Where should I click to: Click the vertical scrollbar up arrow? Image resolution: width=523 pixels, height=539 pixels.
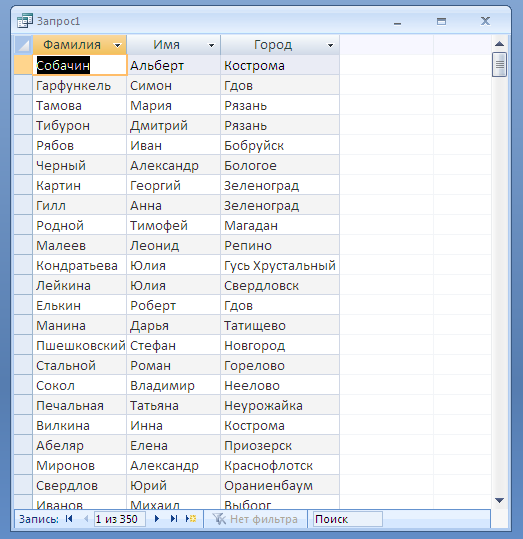click(x=499, y=44)
